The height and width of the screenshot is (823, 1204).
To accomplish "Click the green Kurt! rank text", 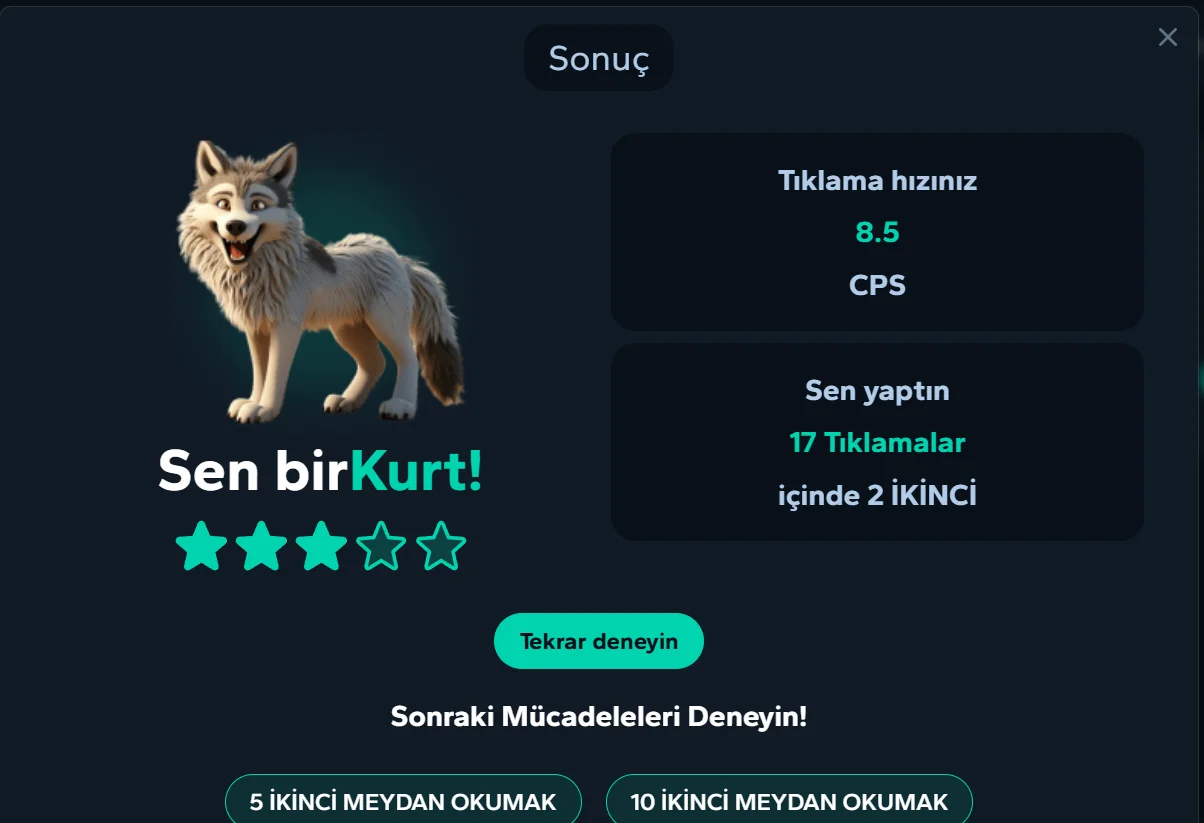I will (x=416, y=470).
